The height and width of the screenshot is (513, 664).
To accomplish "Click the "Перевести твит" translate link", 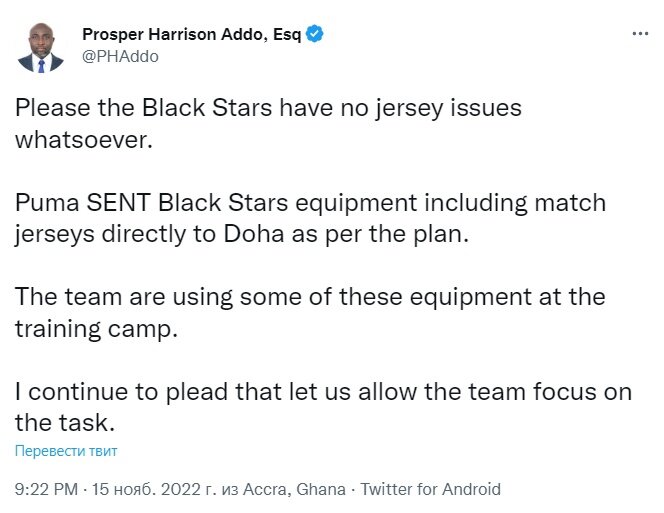I will pyautogui.click(x=66, y=451).
